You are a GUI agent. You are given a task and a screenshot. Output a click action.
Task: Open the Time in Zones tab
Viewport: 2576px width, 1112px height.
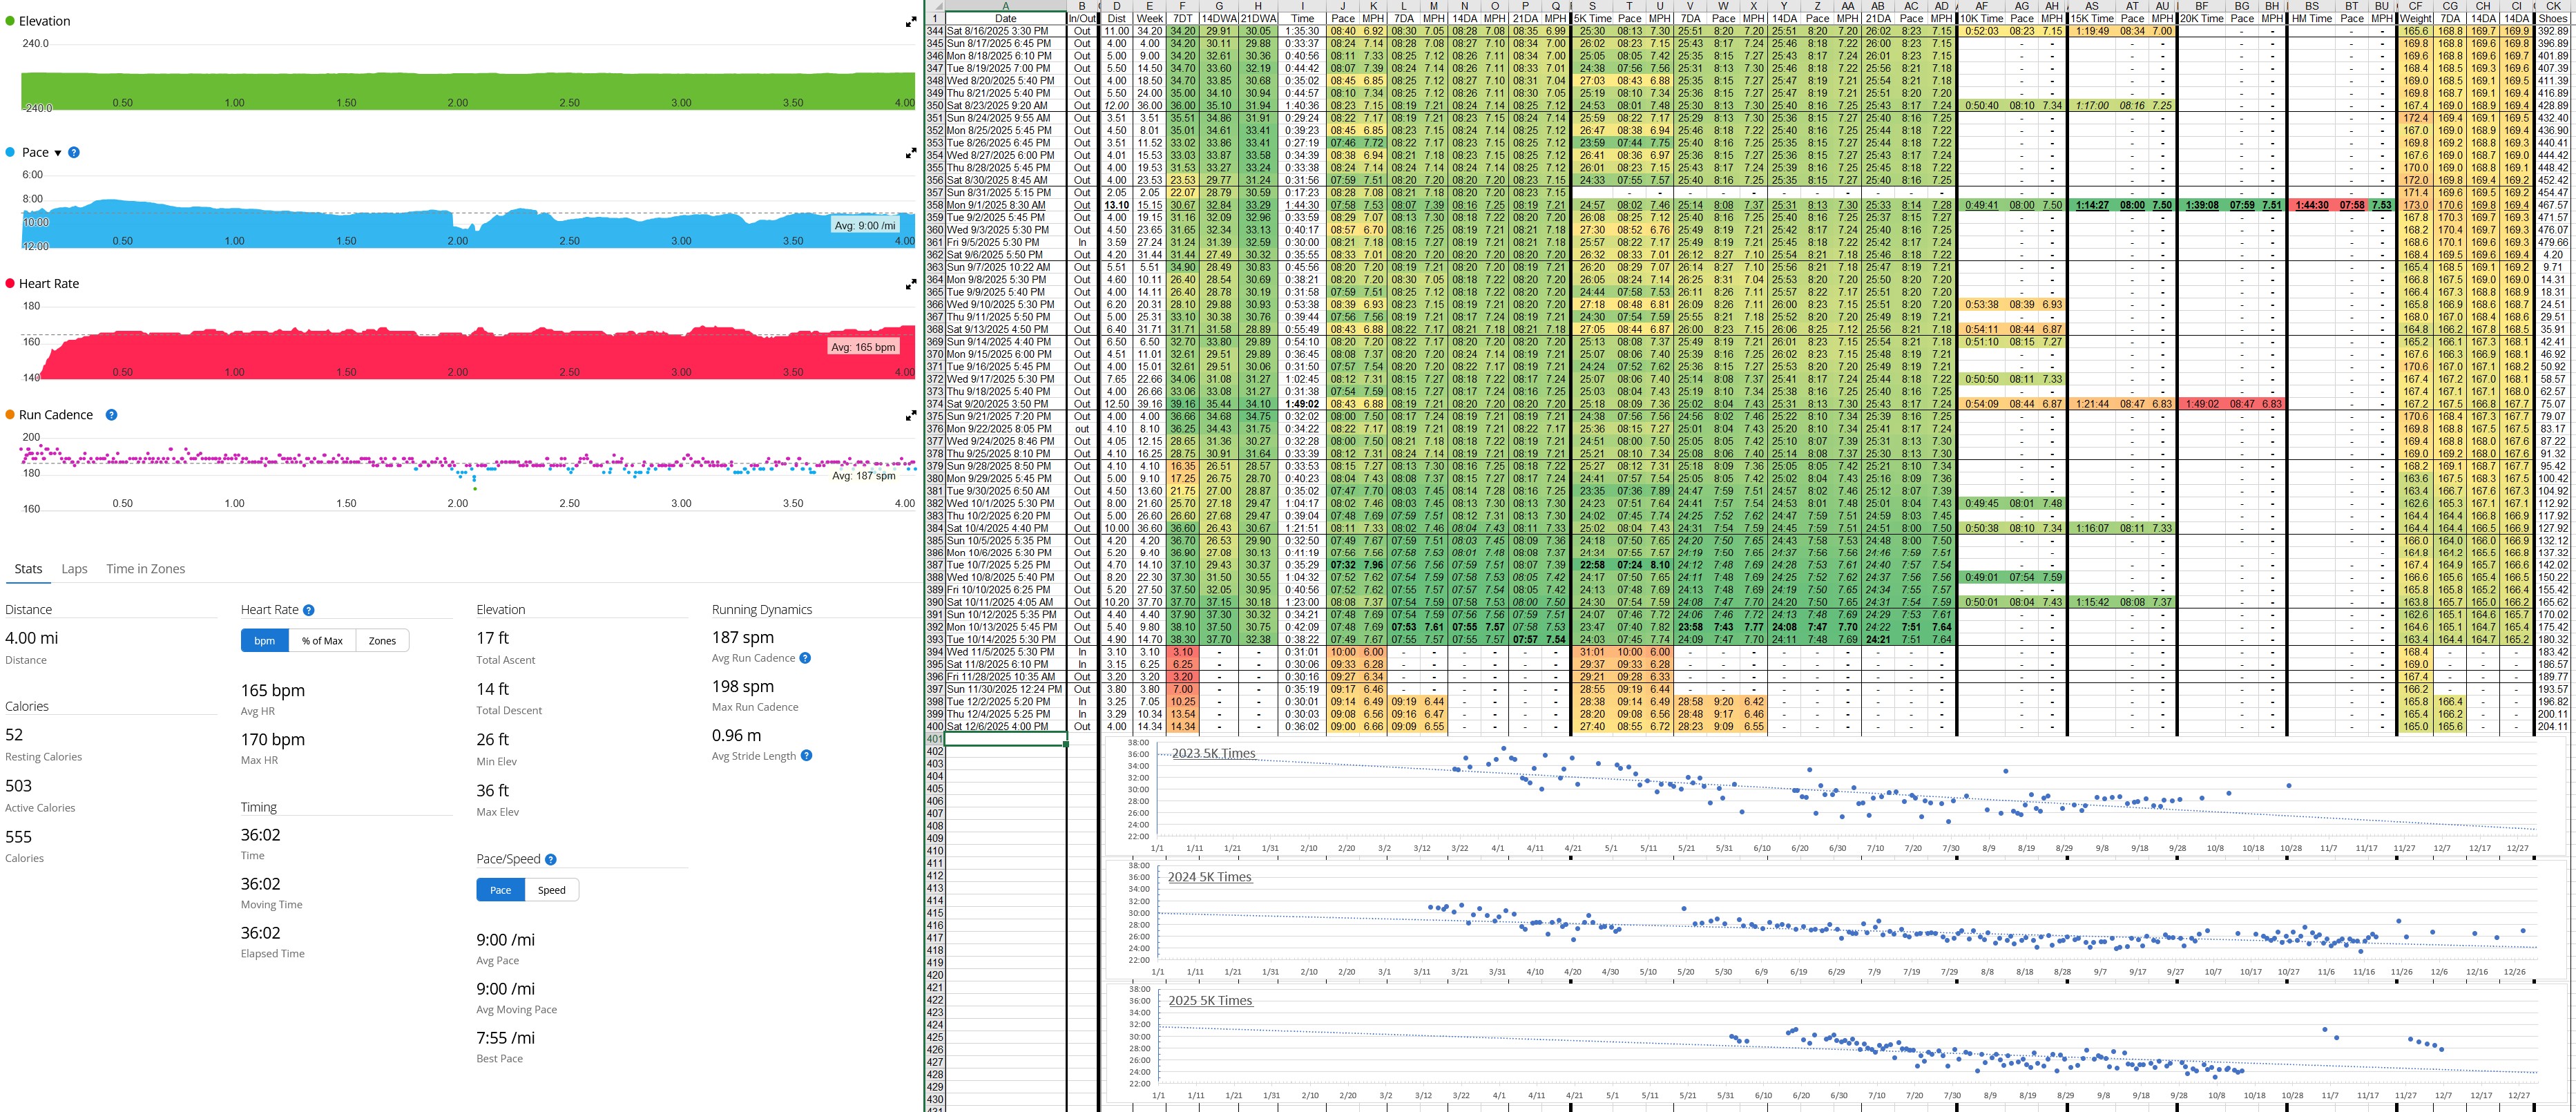click(145, 569)
